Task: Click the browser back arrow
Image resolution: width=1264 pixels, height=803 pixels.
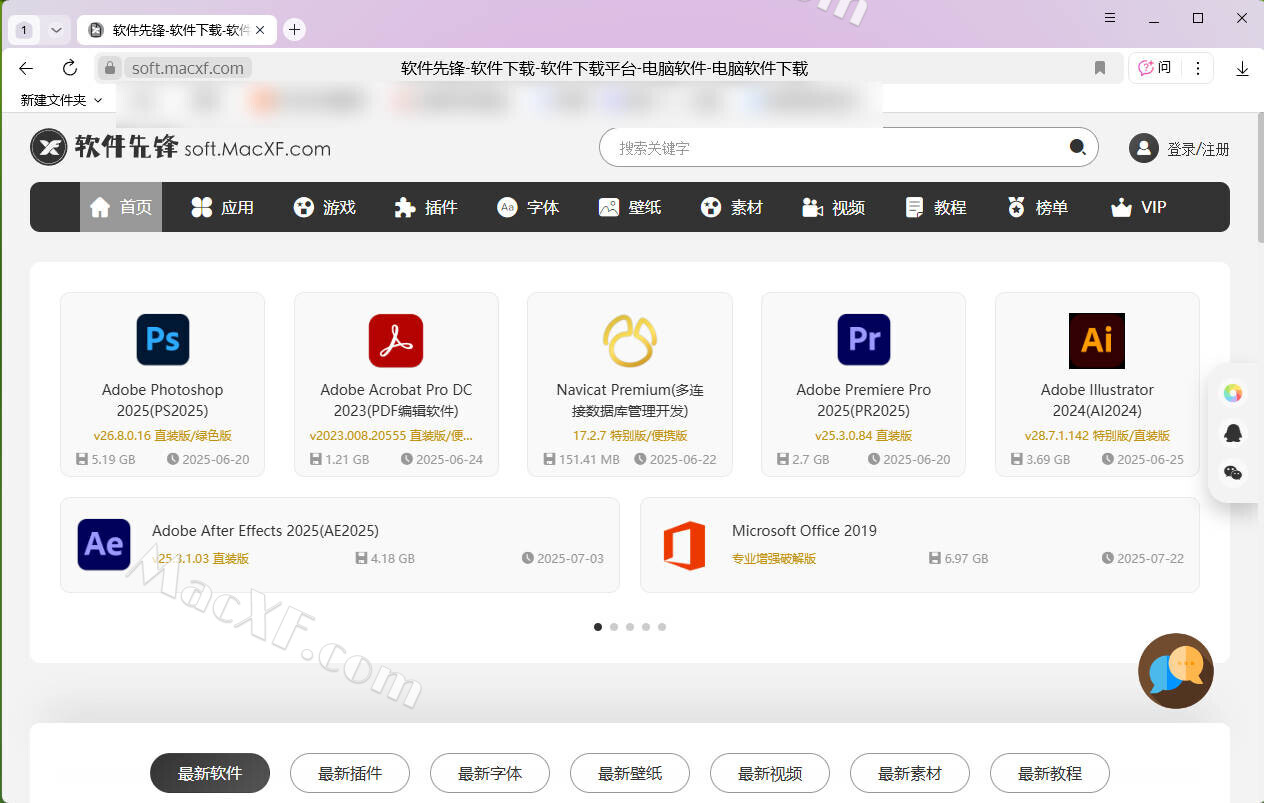Action: click(26, 68)
